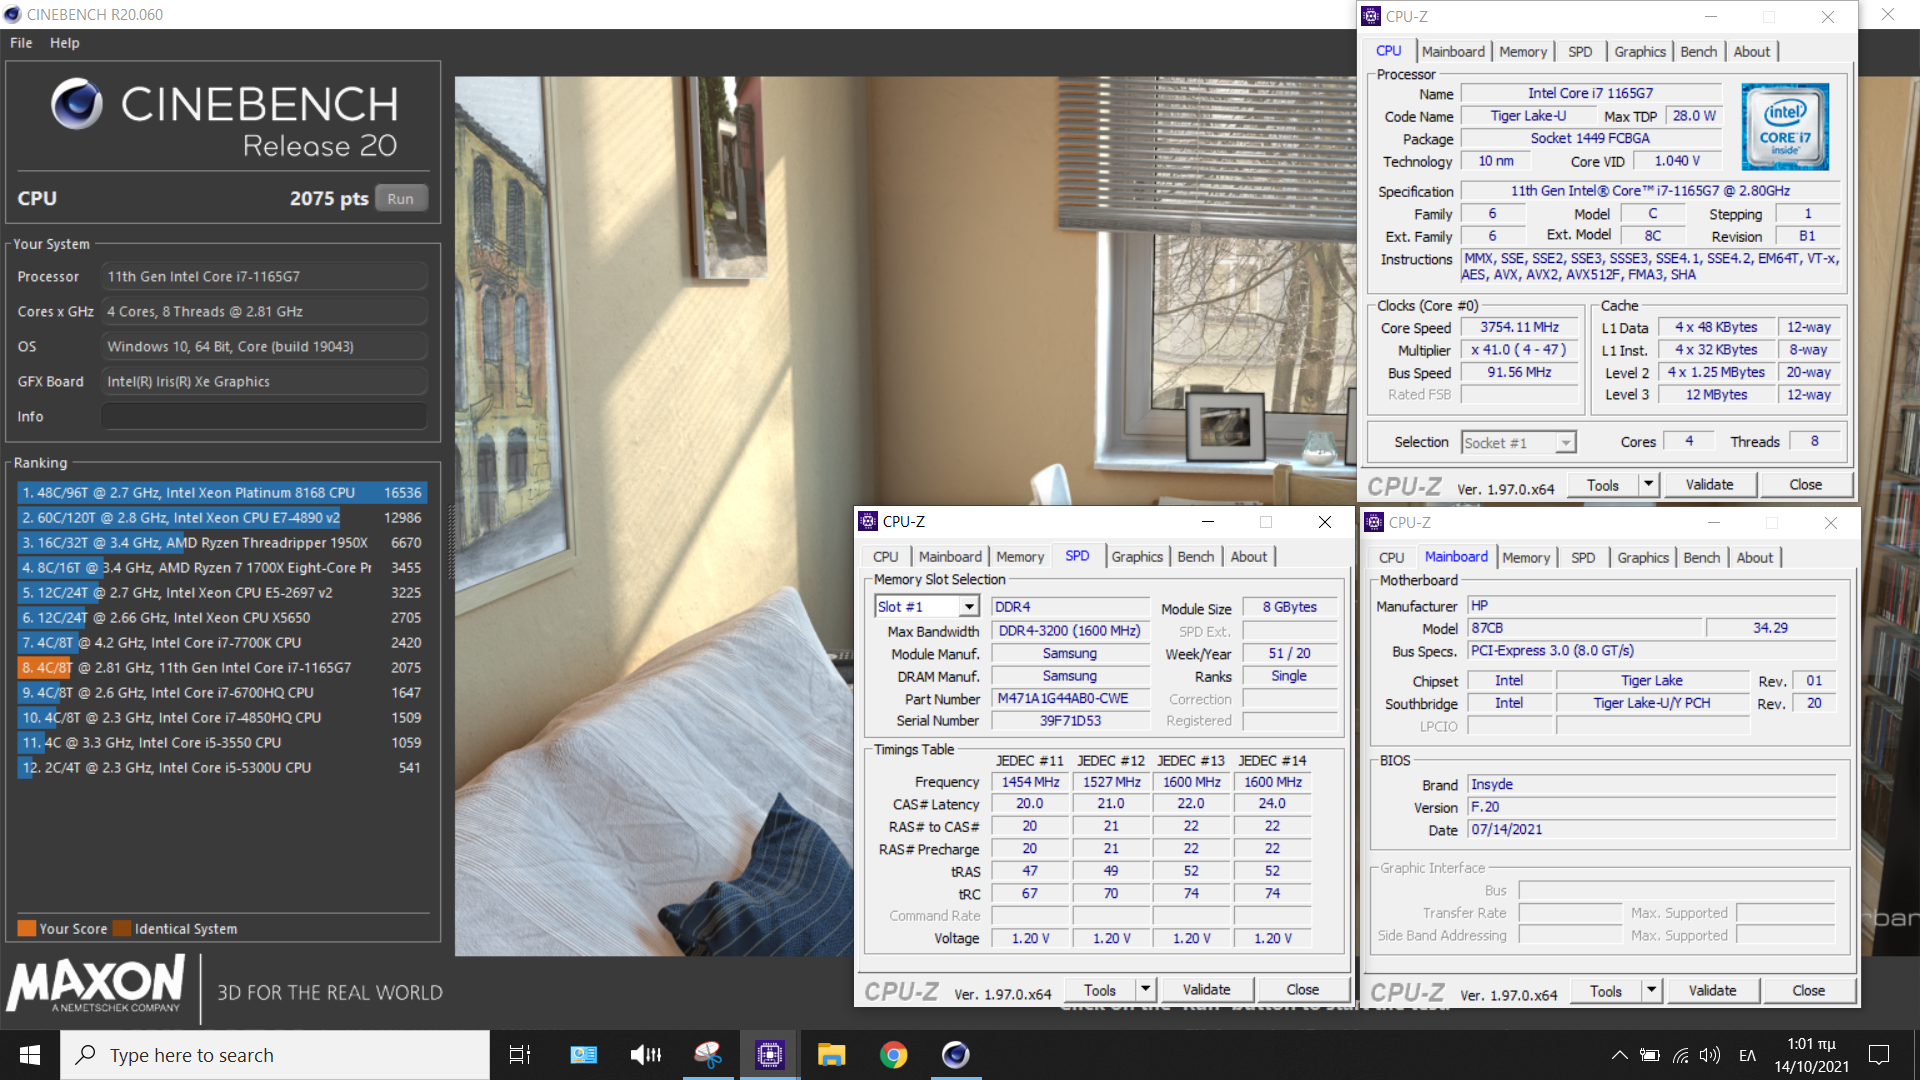The width and height of the screenshot is (1920, 1080).
Task: Expand Tools dropdown arrow in top CPU-Z window
Action: [1648, 485]
